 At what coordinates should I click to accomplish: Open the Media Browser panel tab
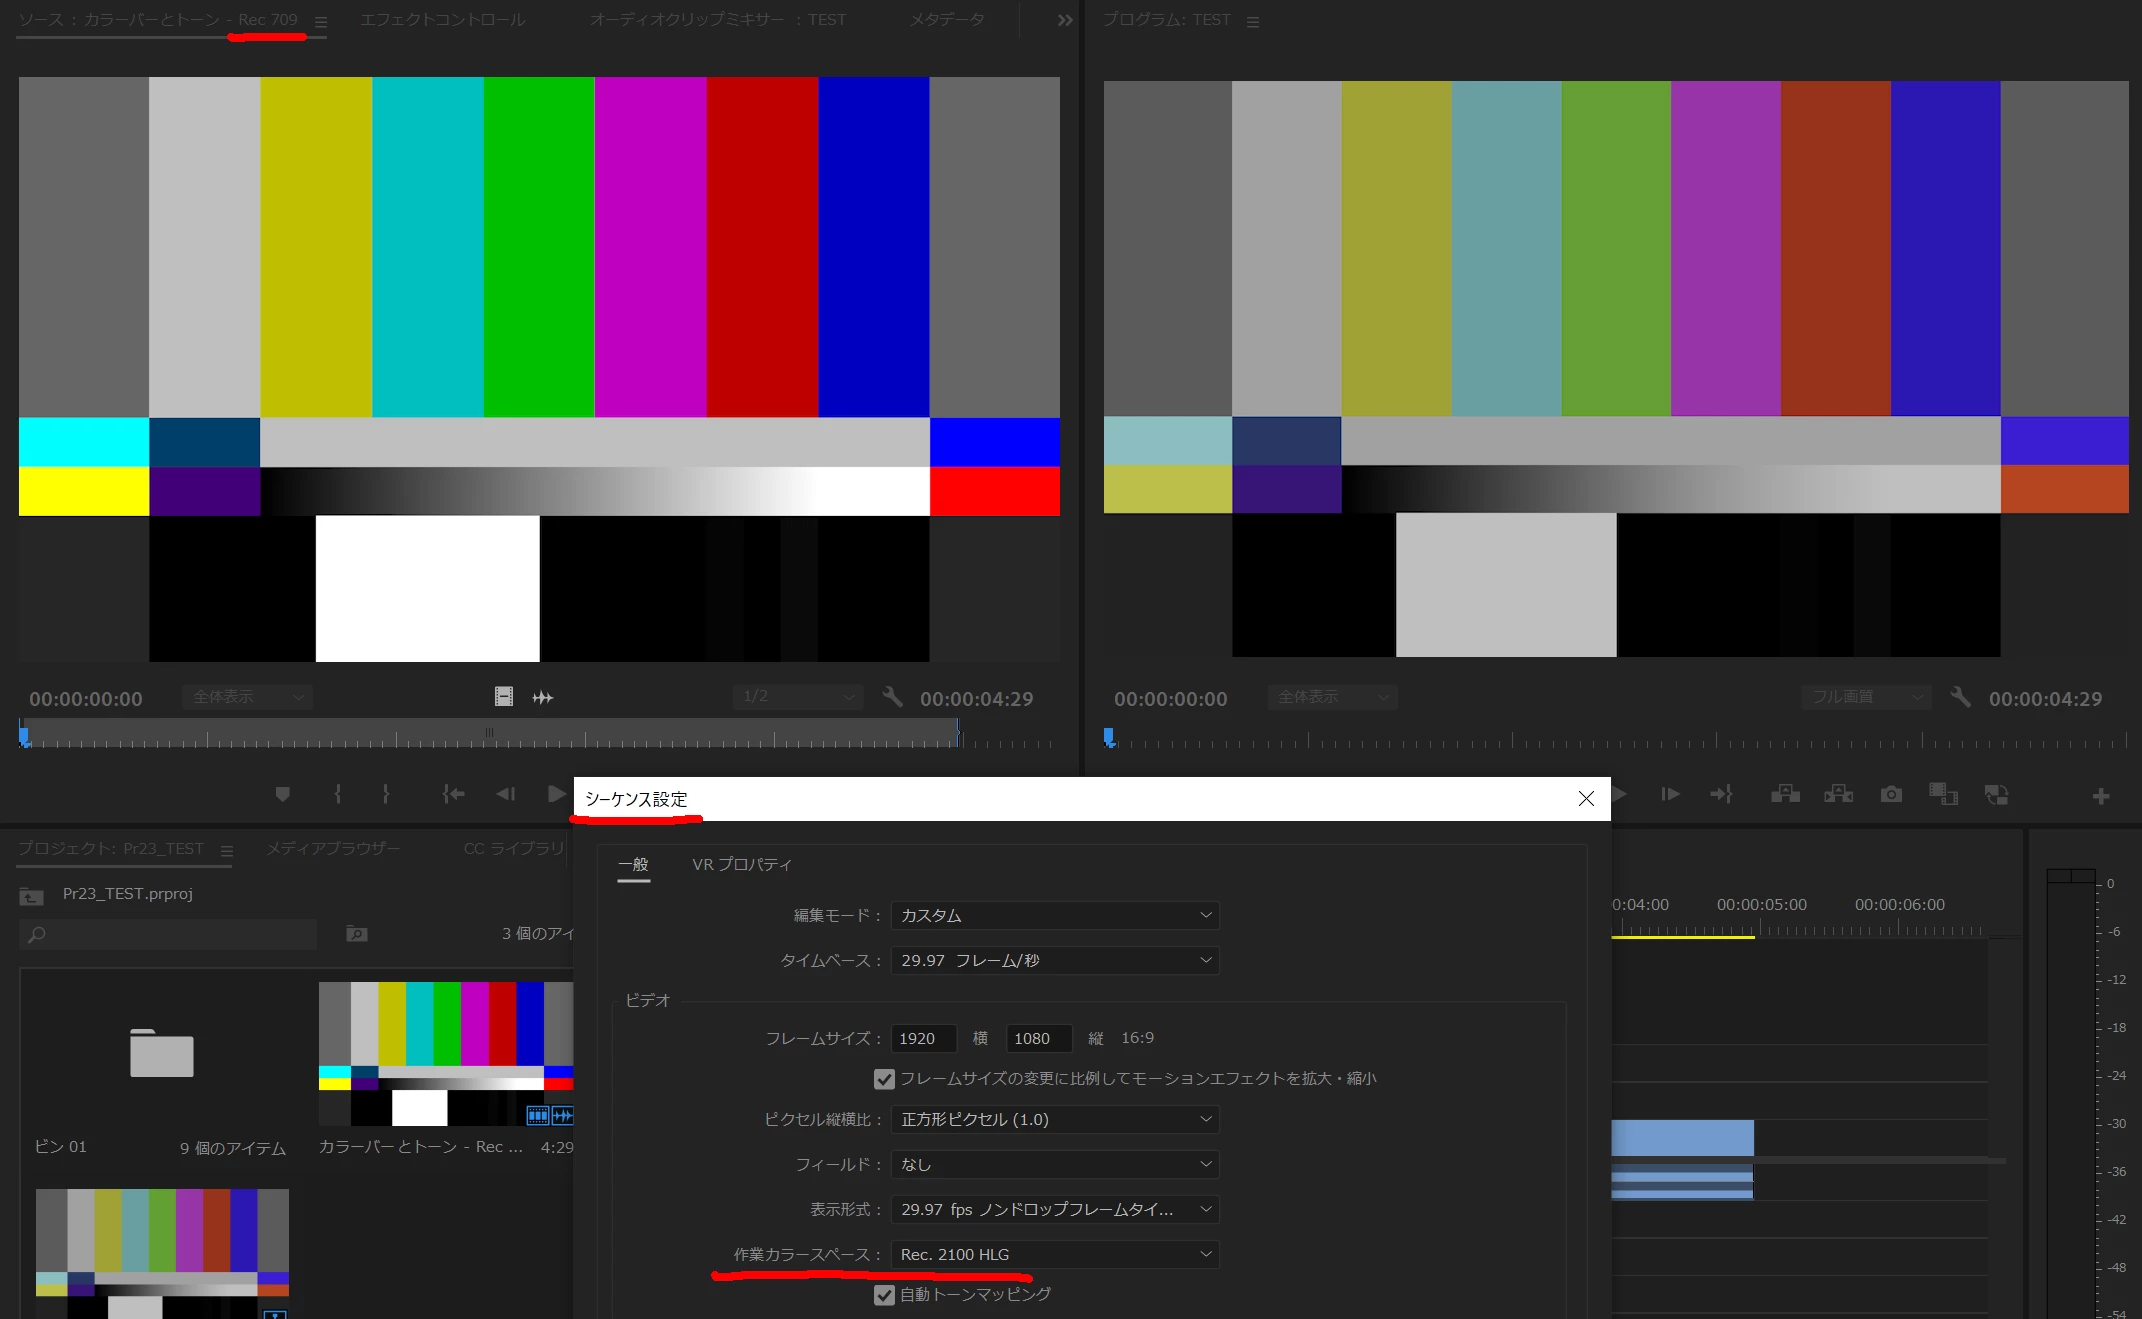332,848
